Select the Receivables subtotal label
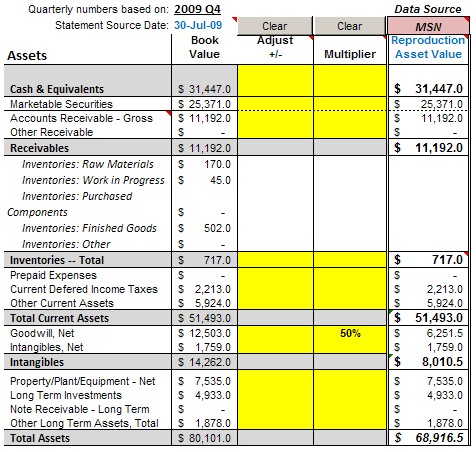Screen dimensions: 476x452 (x=39, y=148)
